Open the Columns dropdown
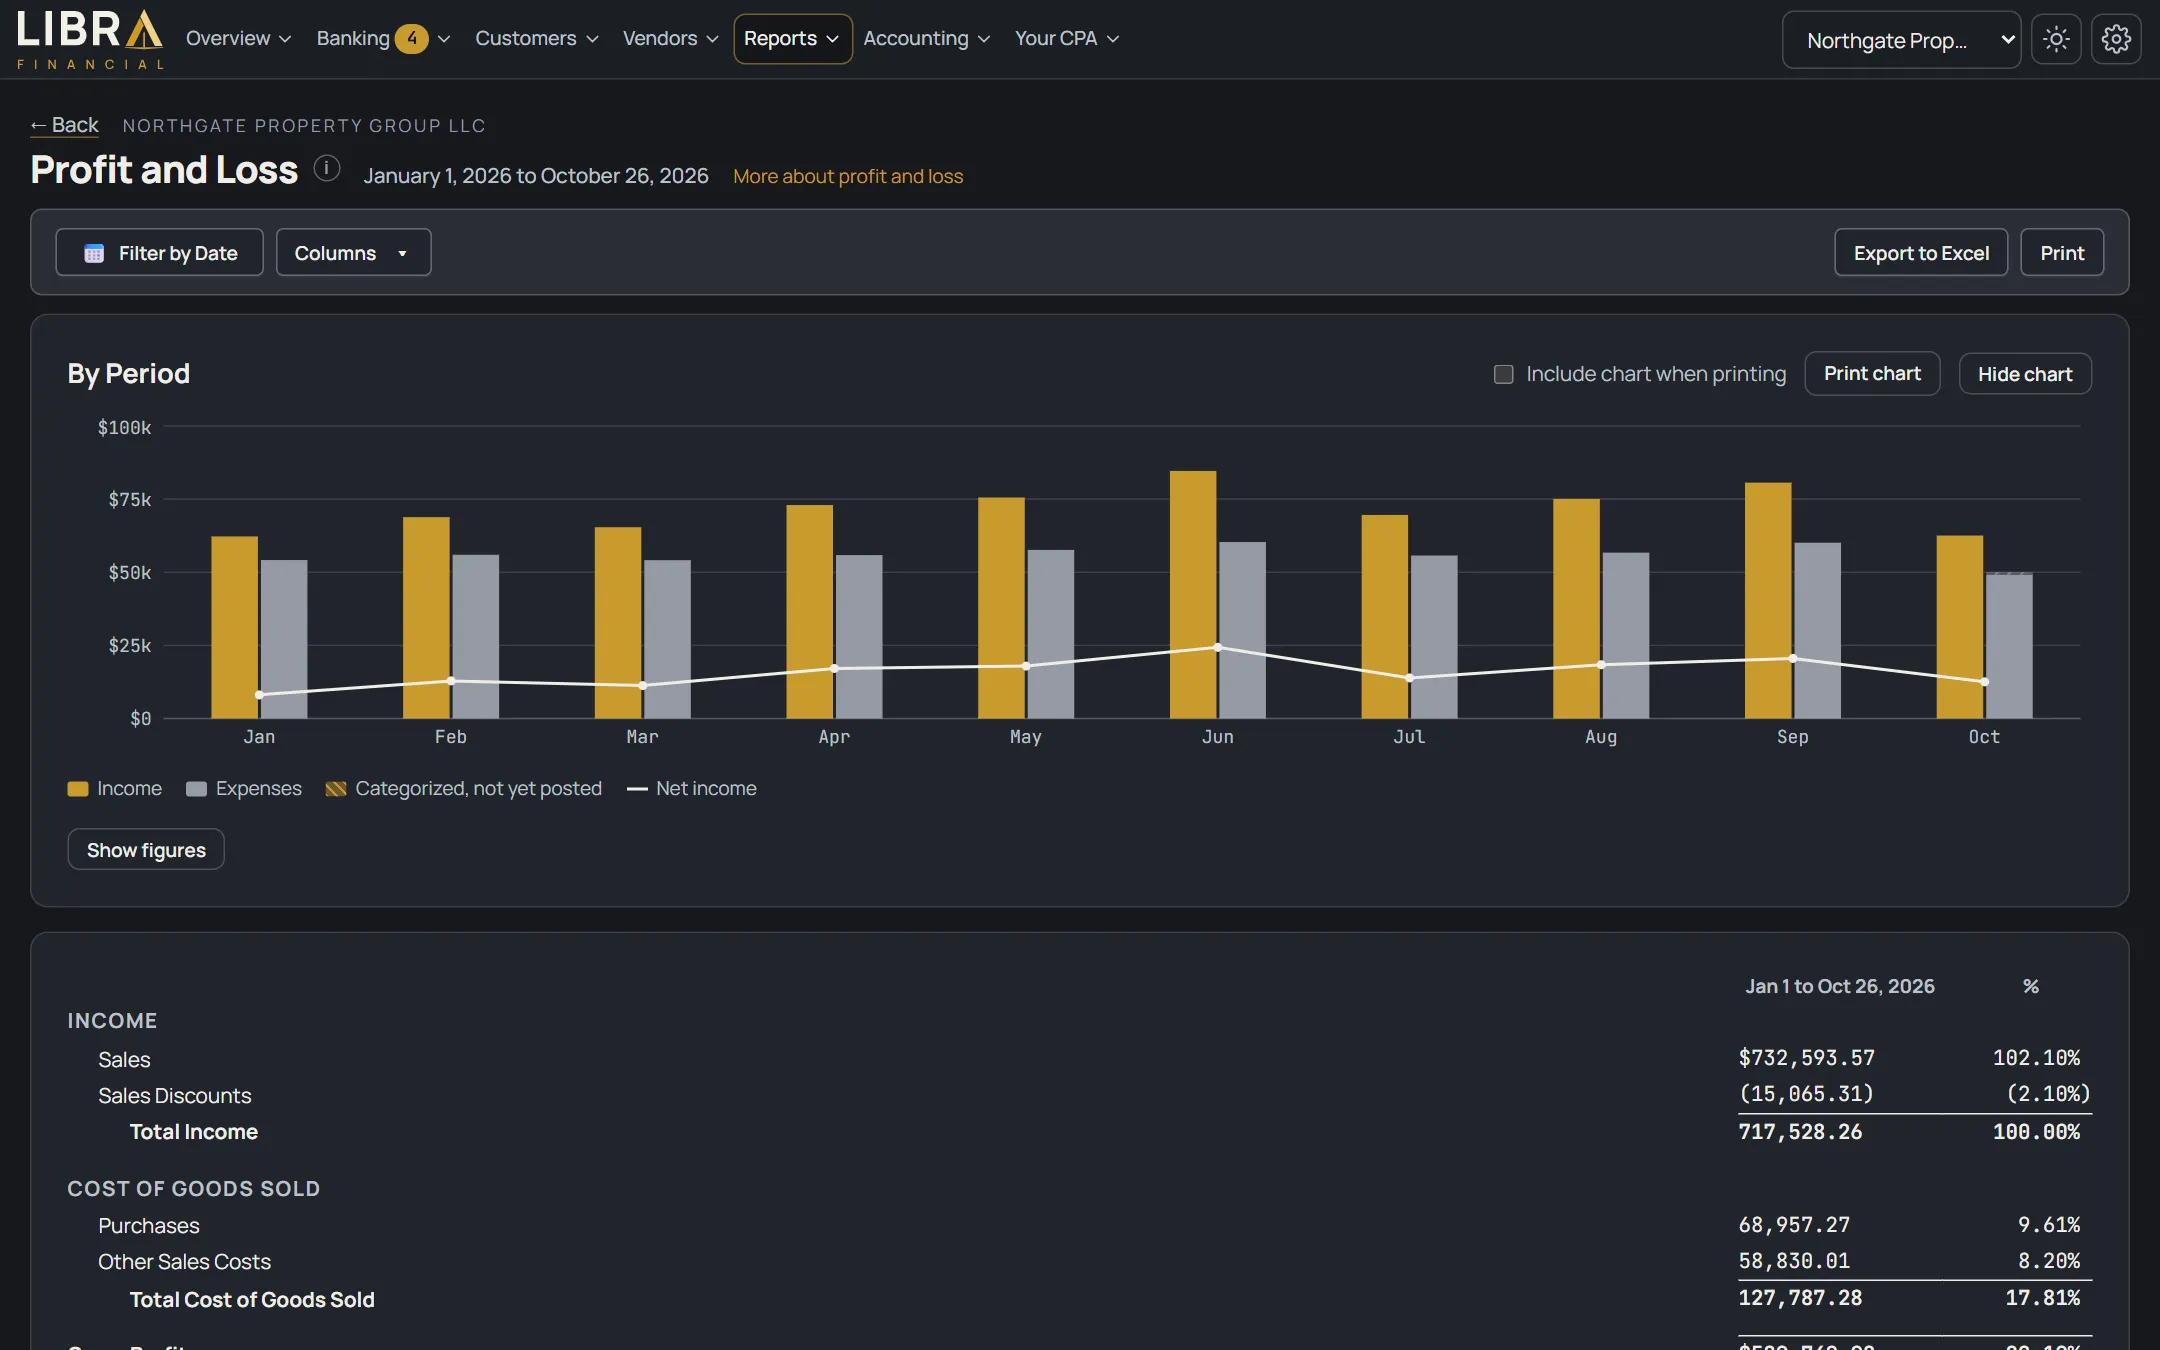Image resolution: width=2160 pixels, height=1350 pixels. tap(353, 253)
